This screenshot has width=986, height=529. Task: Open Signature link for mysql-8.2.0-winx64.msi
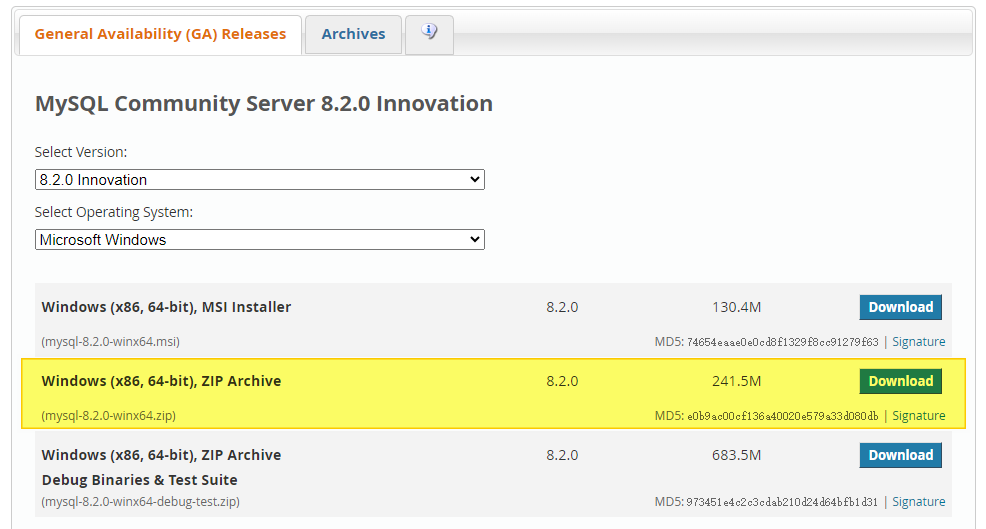tap(919, 342)
